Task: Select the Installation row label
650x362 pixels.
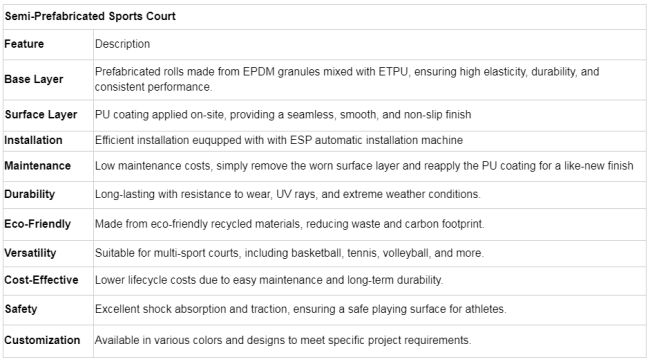Action: [x=33, y=140]
